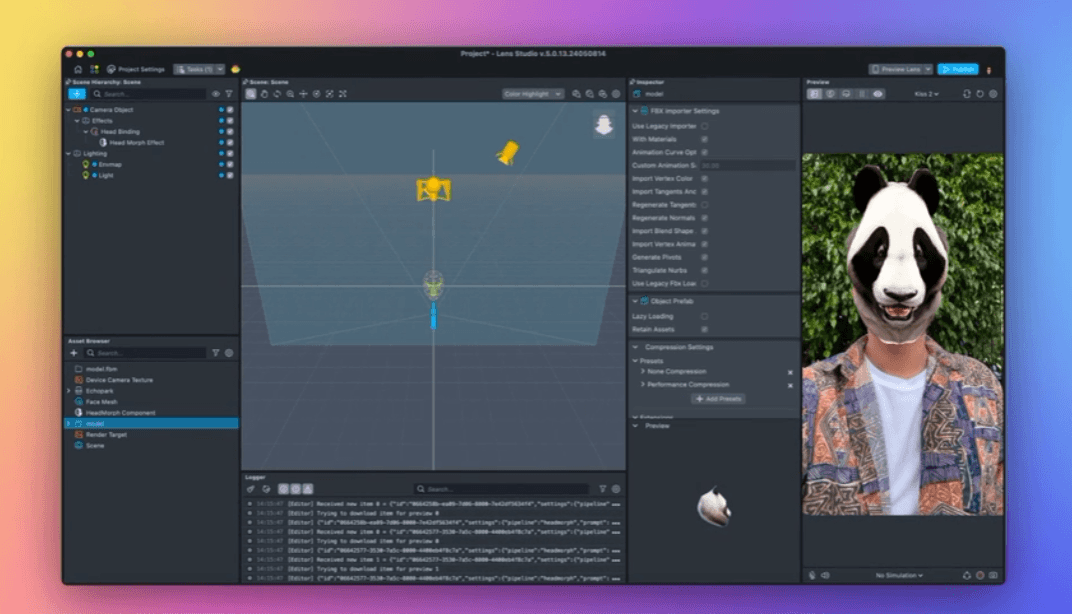
Task: Click the profile avatar icon next to Publish
Action: click(x=989, y=70)
